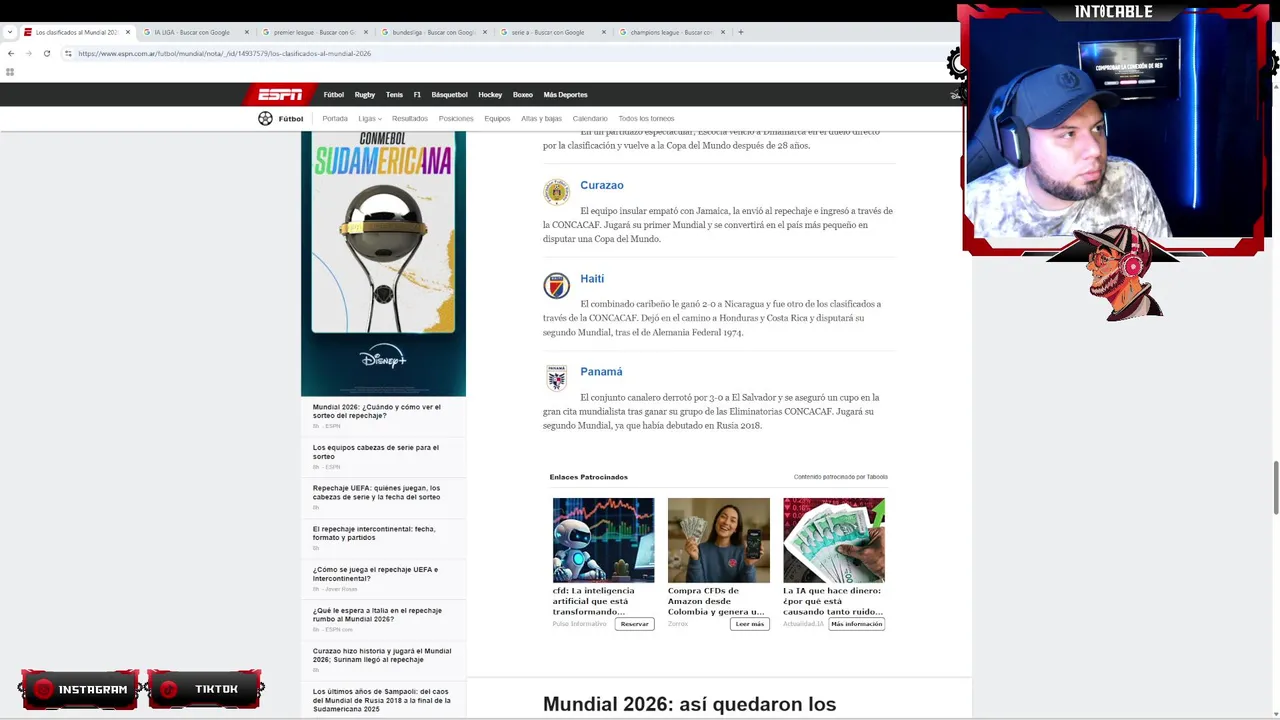
Task: Click the Amazon CFDs ad thumbnail
Action: 719,540
